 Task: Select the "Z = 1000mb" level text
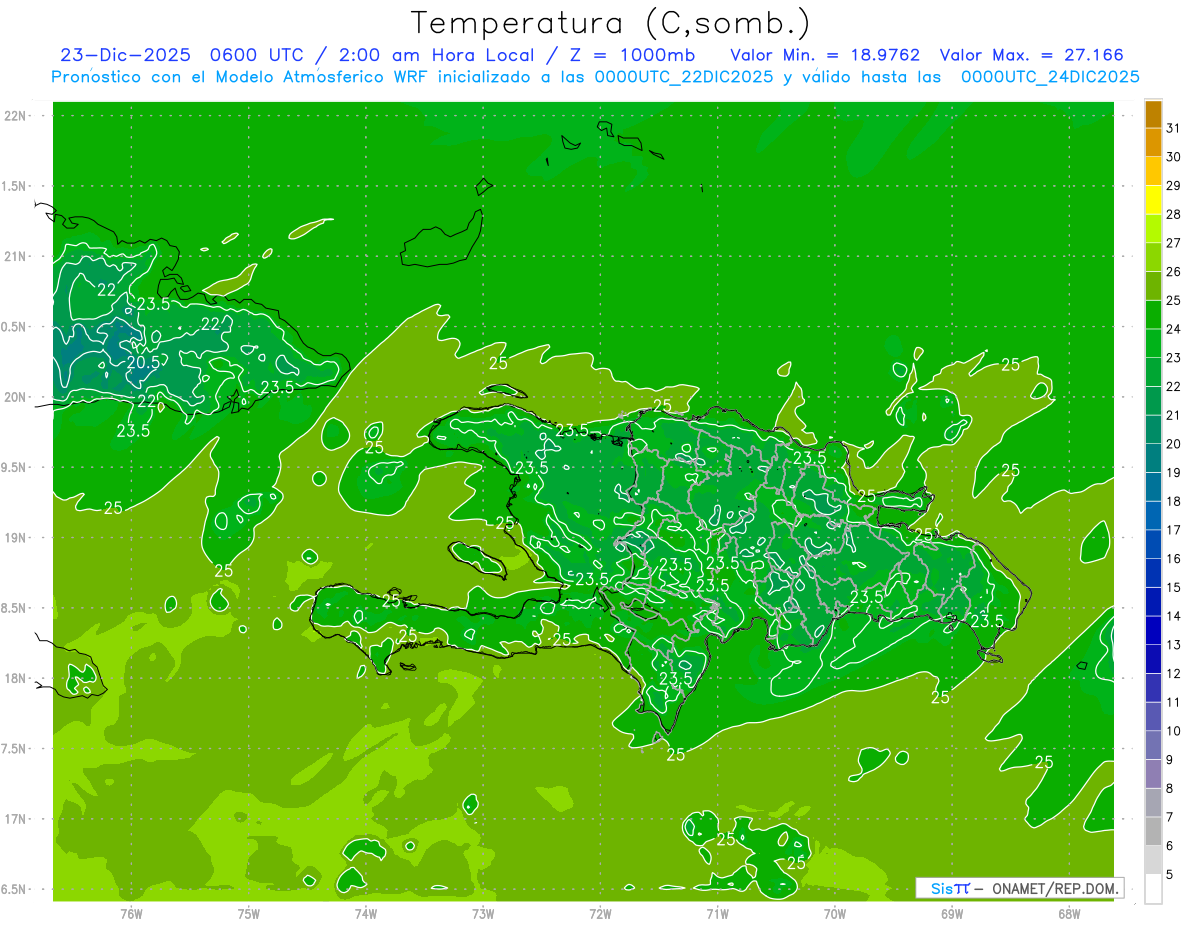click(x=635, y=55)
